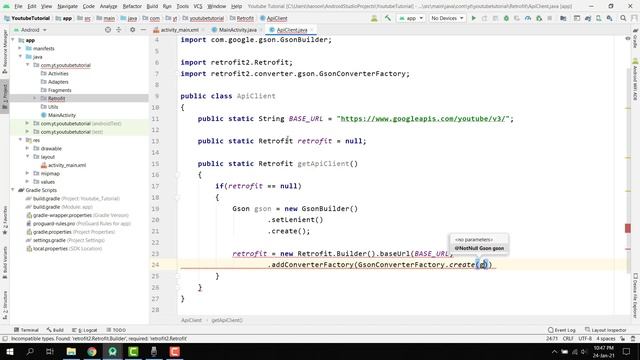
Task: Open the app run configuration dropdown
Action: pyautogui.click(x=411, y=18)
